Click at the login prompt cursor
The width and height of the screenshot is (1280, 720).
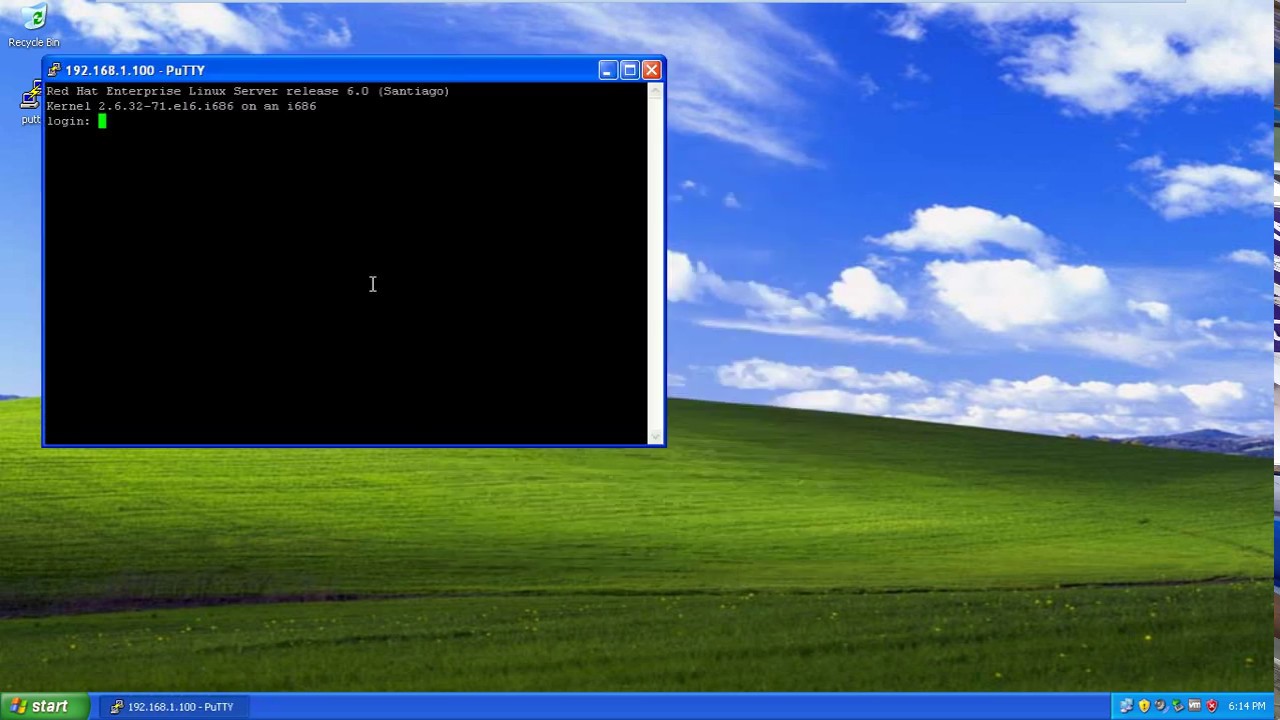point(102,121)
